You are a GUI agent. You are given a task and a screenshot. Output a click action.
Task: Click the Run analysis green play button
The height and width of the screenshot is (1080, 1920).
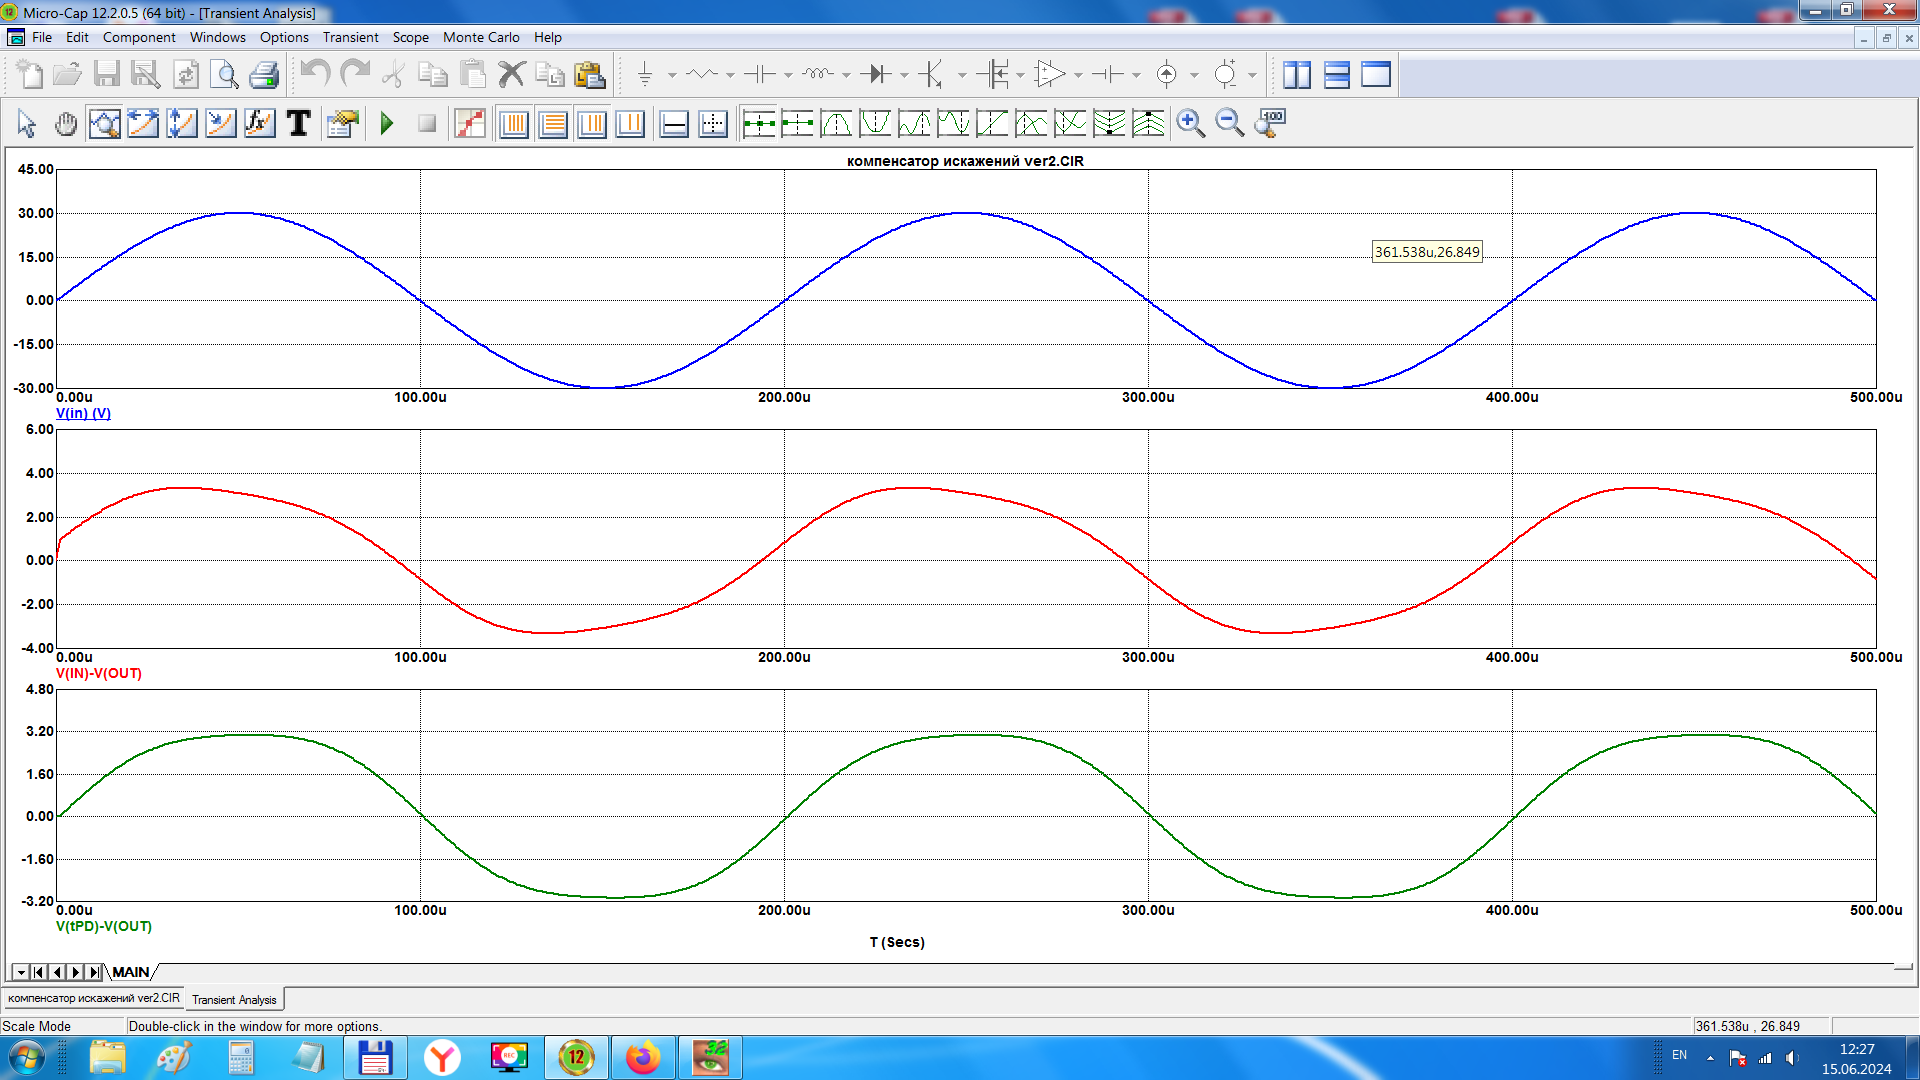pyautogui.click(x=387, y=124)
